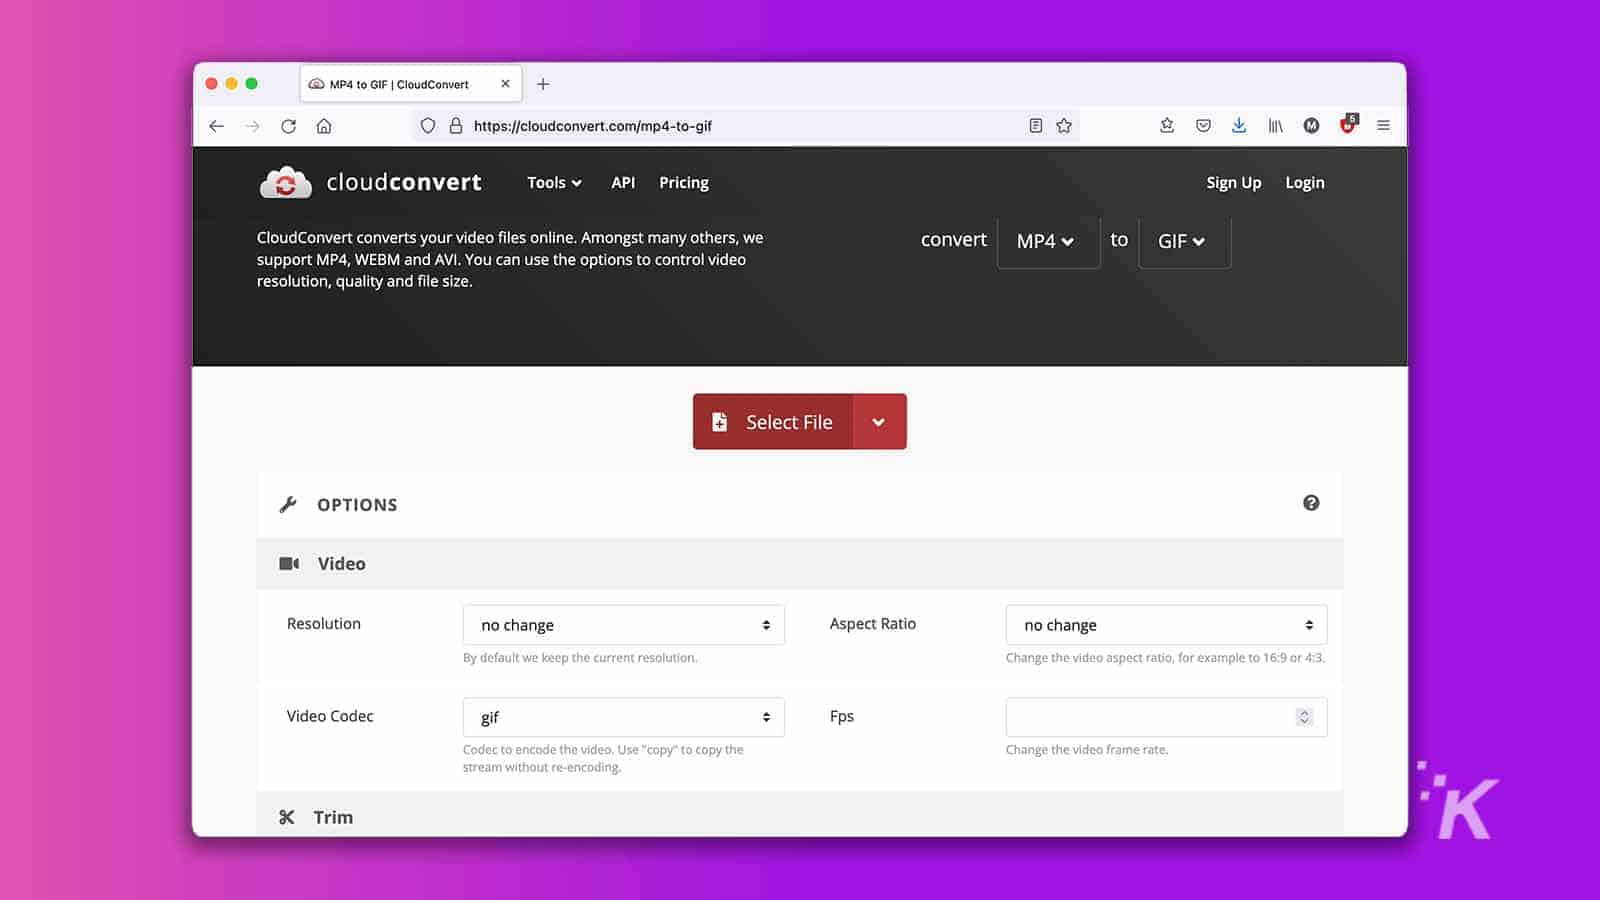This screenshot has width=1600, height=900.
Task: Open a new browser tab
Action: (x=543, y=84)
